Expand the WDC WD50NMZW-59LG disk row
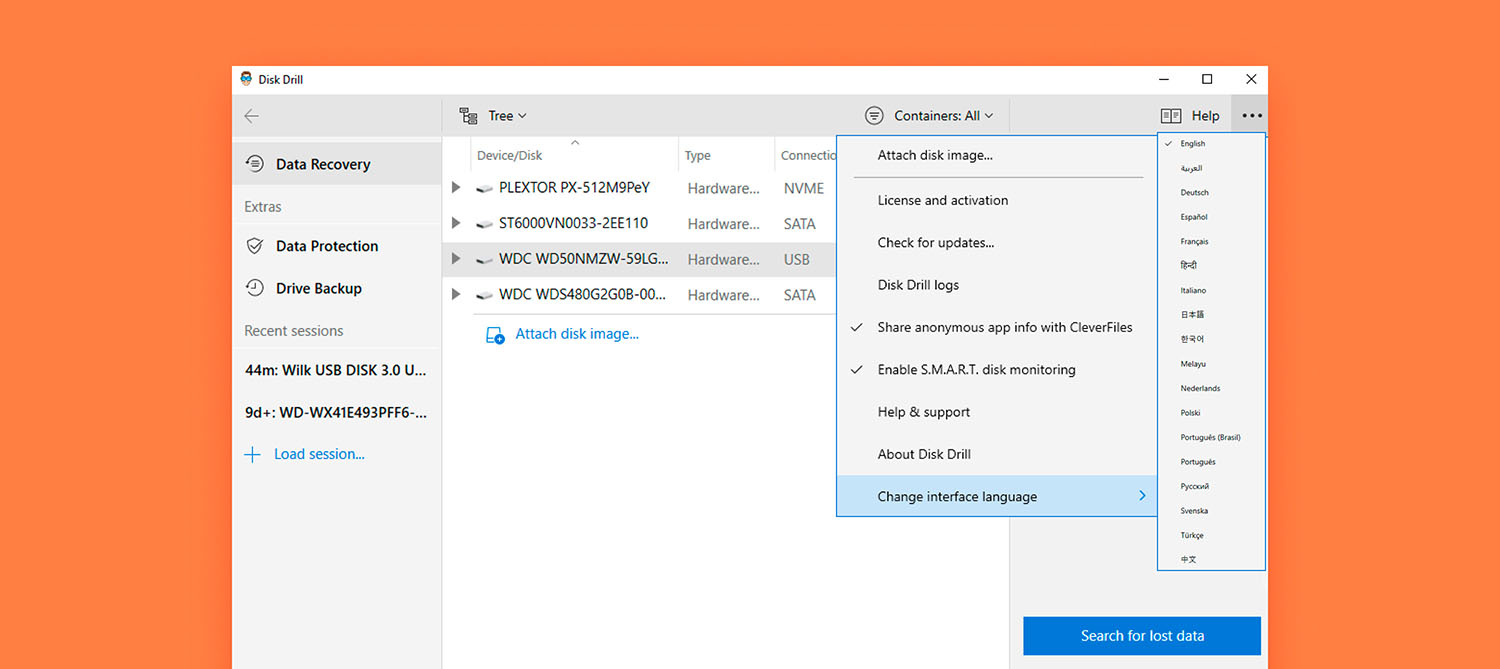 456,259
